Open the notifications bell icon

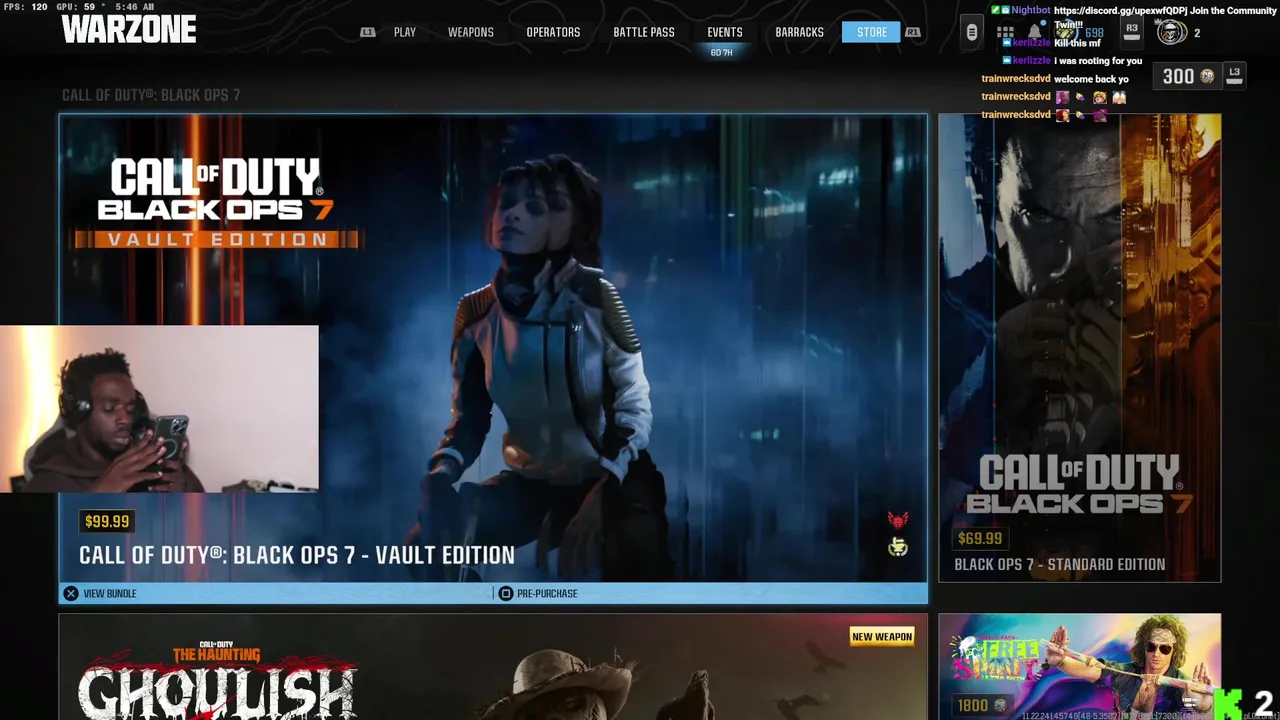pyautogui.click(x=1034, y=33)
